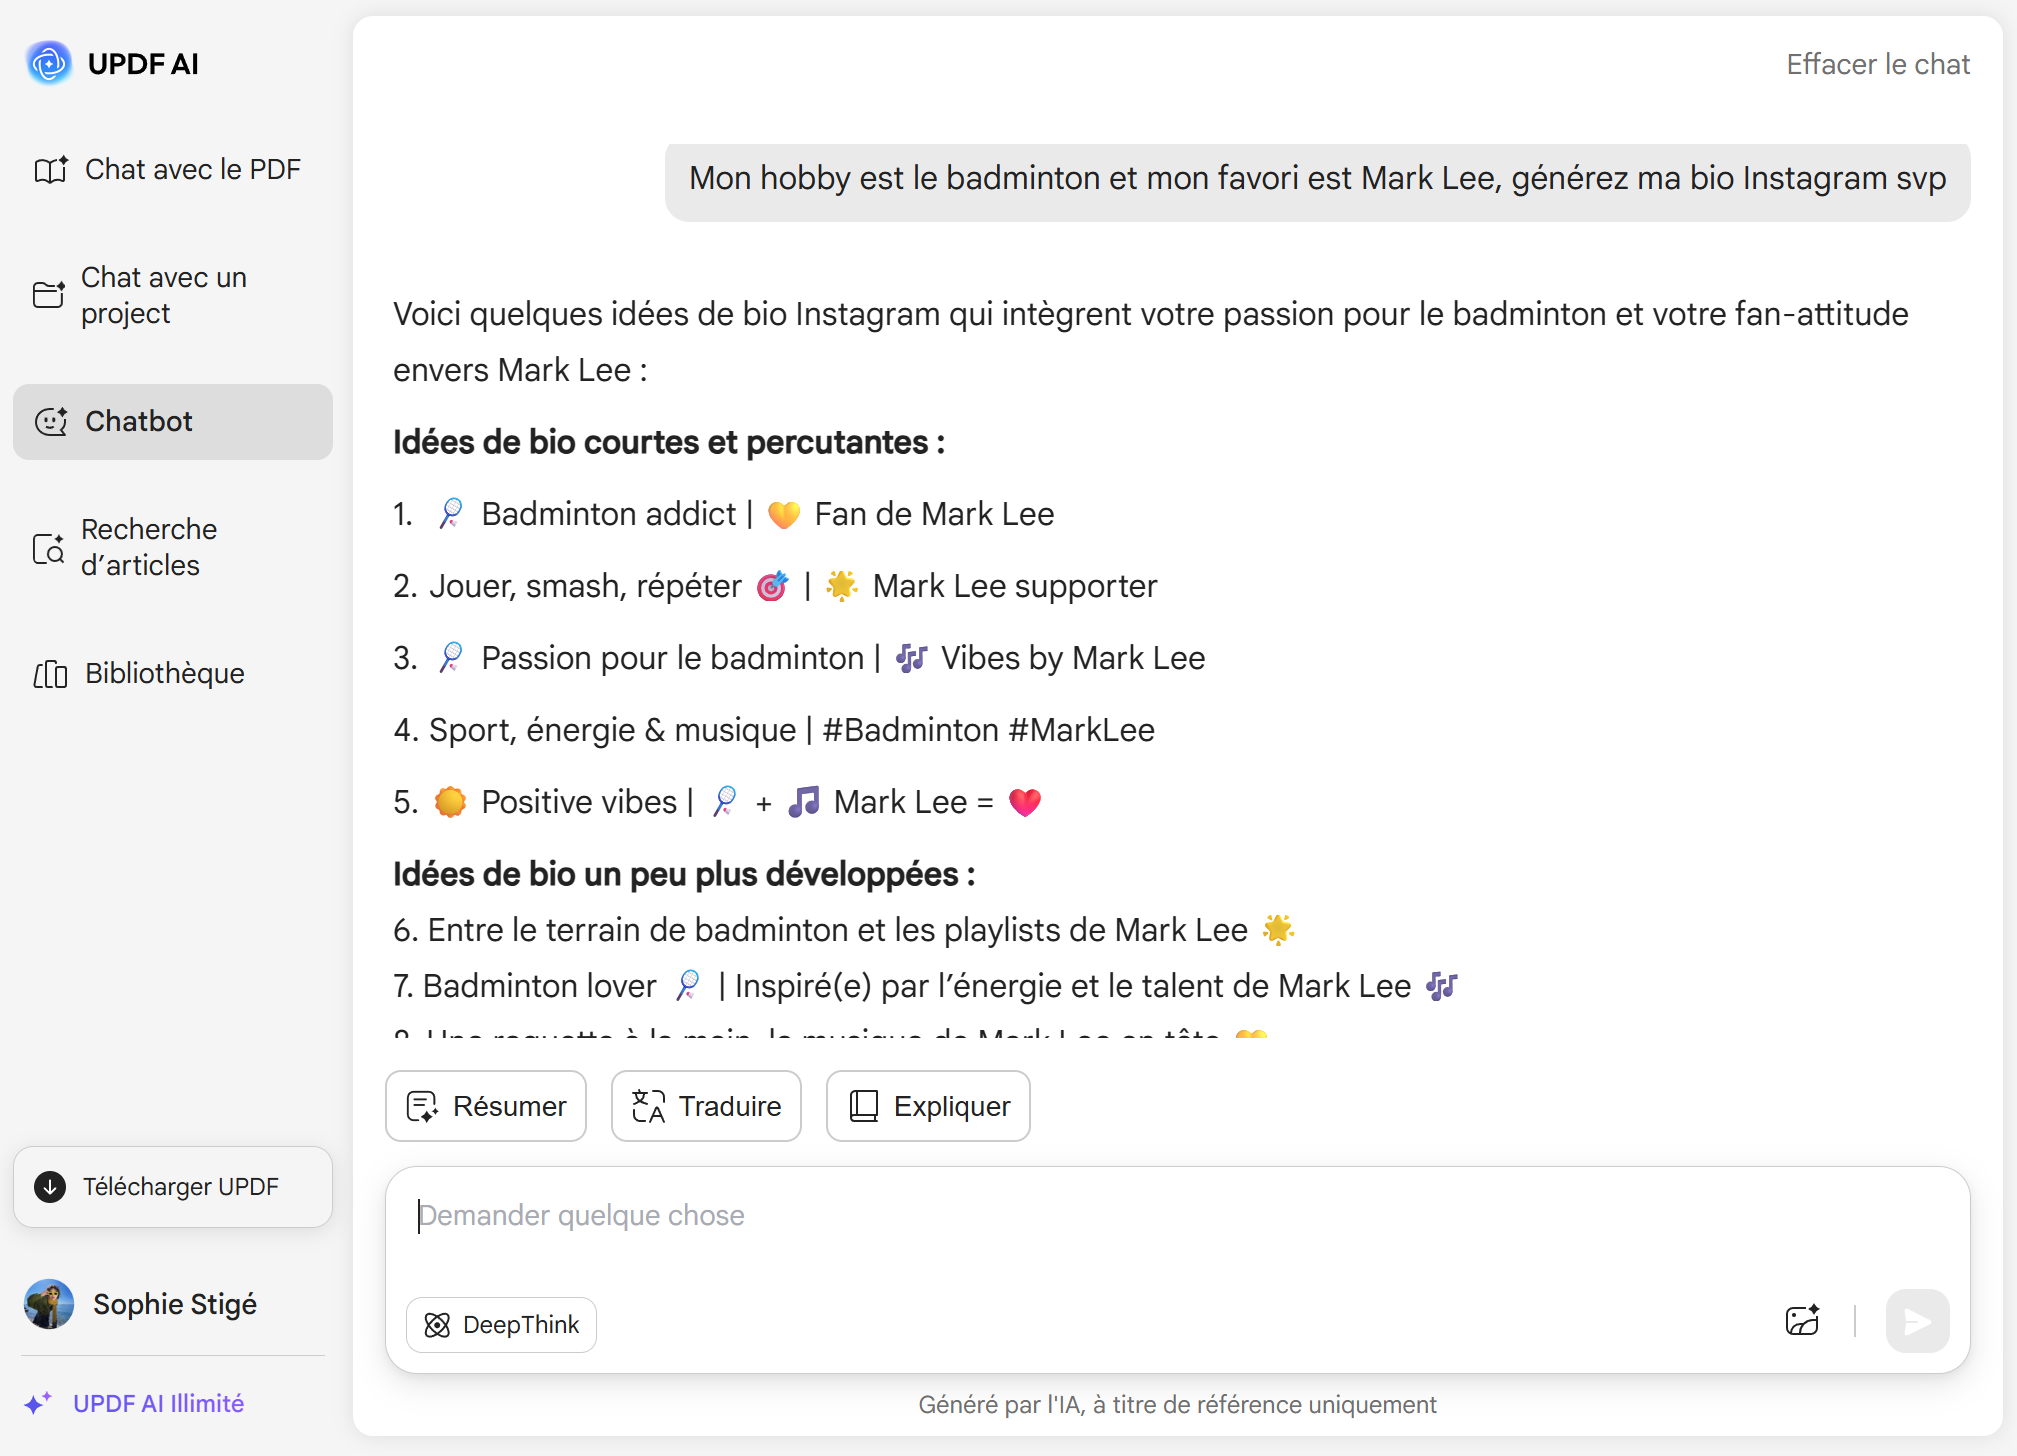The width and height of the screenshot is (2017, 1456).
Task: Click the Expliquer book icon
Action: coord(864,1106)
